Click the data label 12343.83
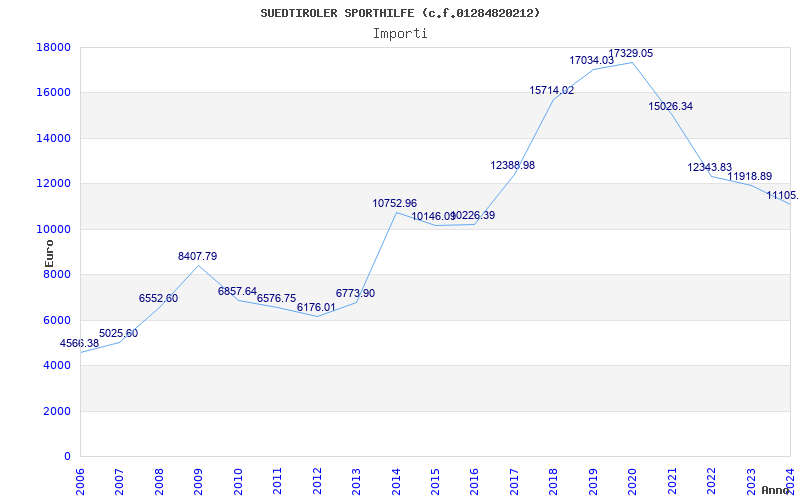This screenshot has height=500, width=800. (x=710, y=167)
